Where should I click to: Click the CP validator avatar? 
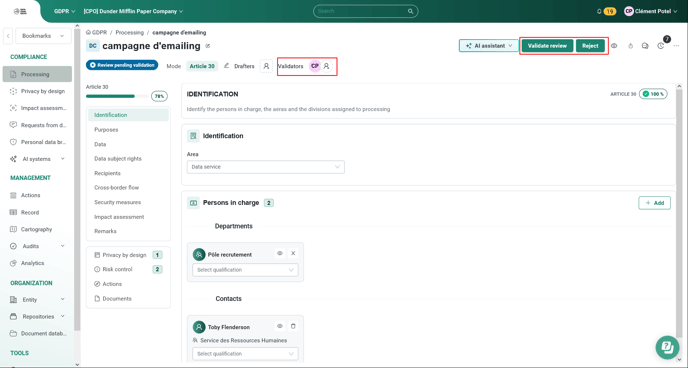pyautogui.click(x=315, y=66)
